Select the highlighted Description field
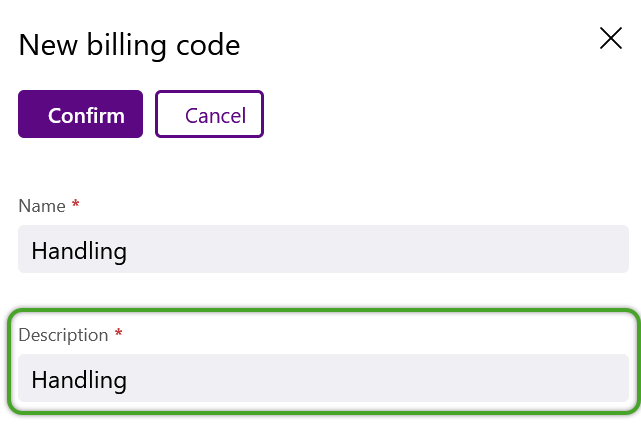 pyautogui.click(x=323, y=361)
